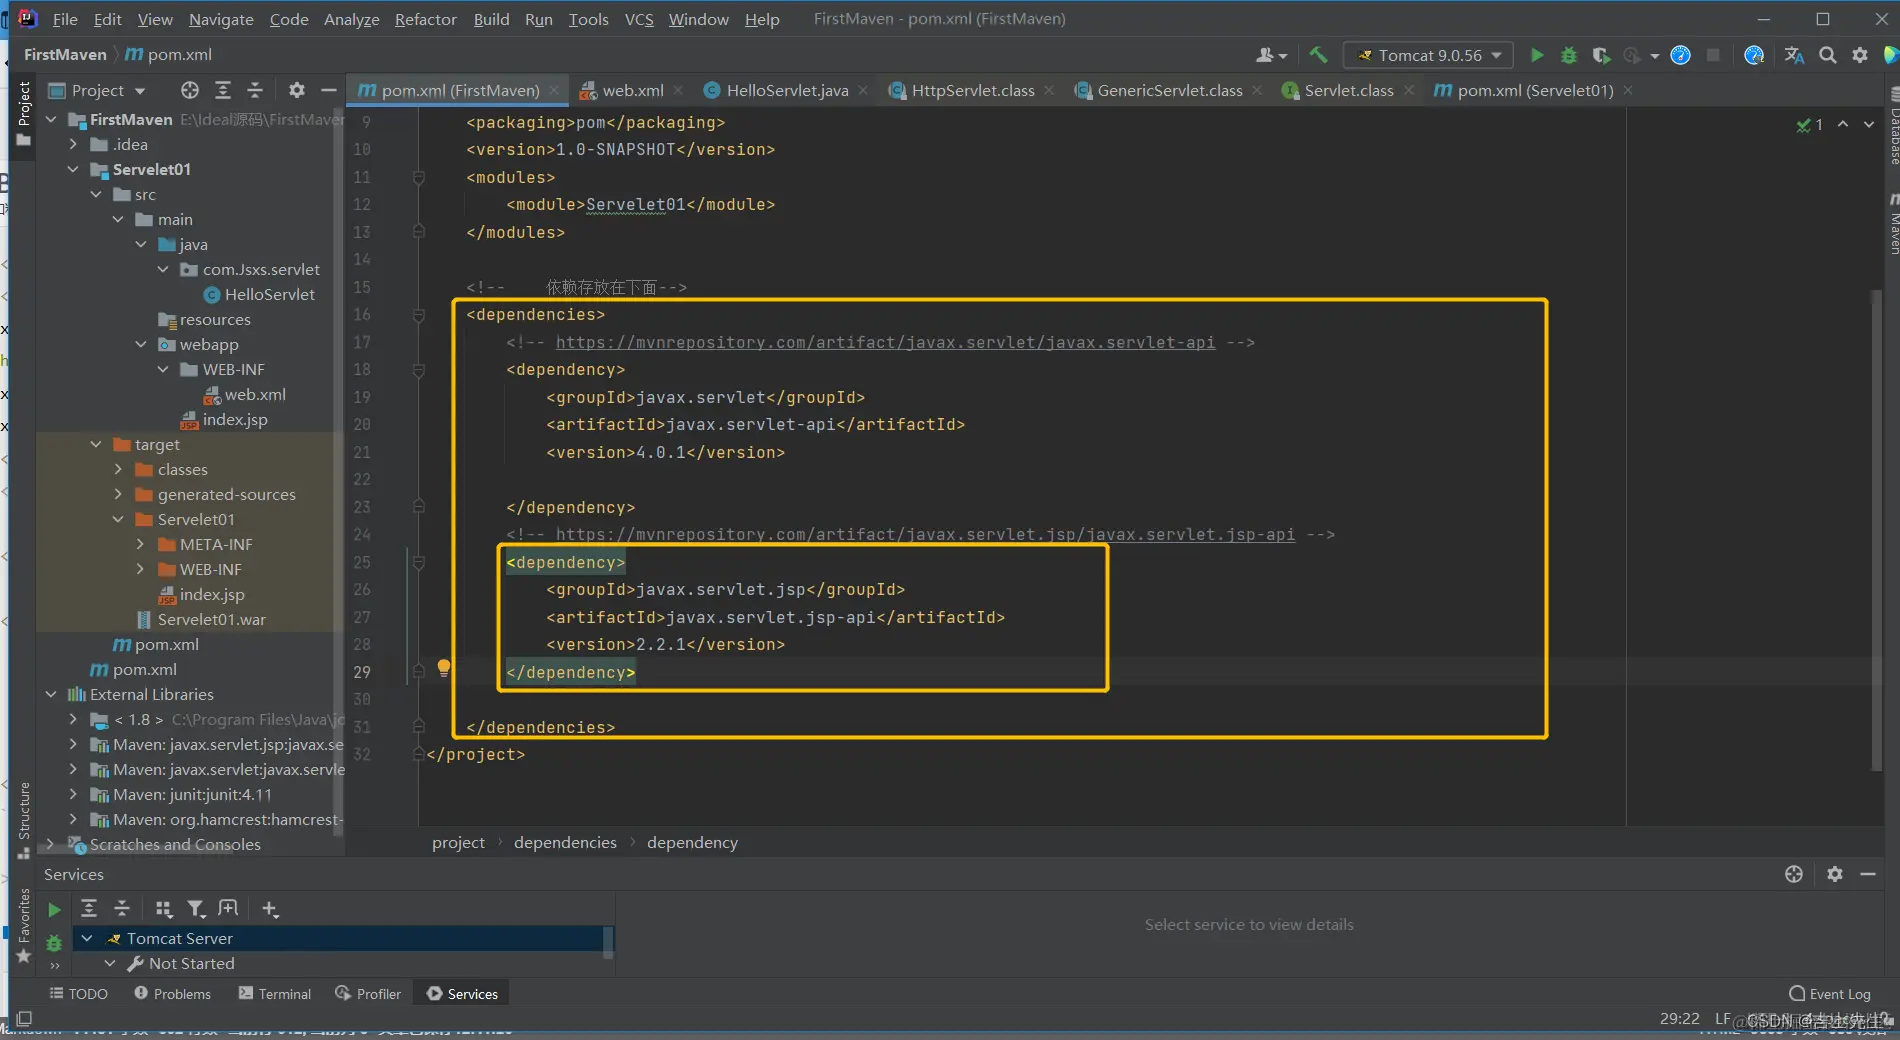Toggle fold marker for dependency on line 18
1900x1040 pixels.
coord(419,370)
